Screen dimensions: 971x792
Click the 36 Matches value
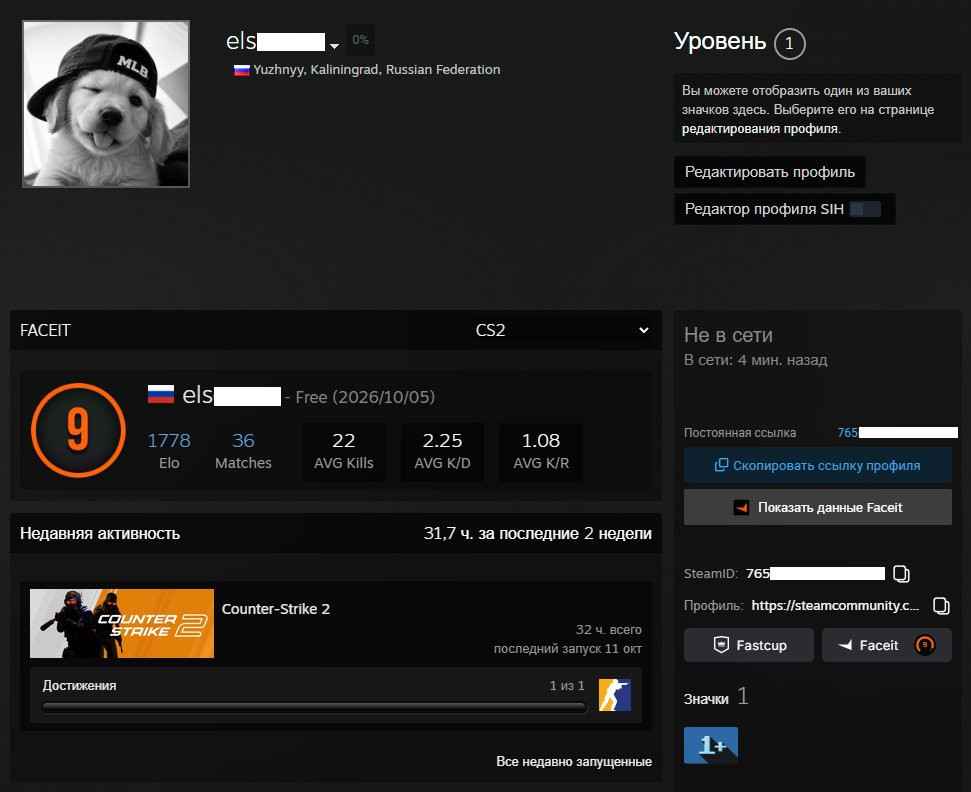coord(243,440)
